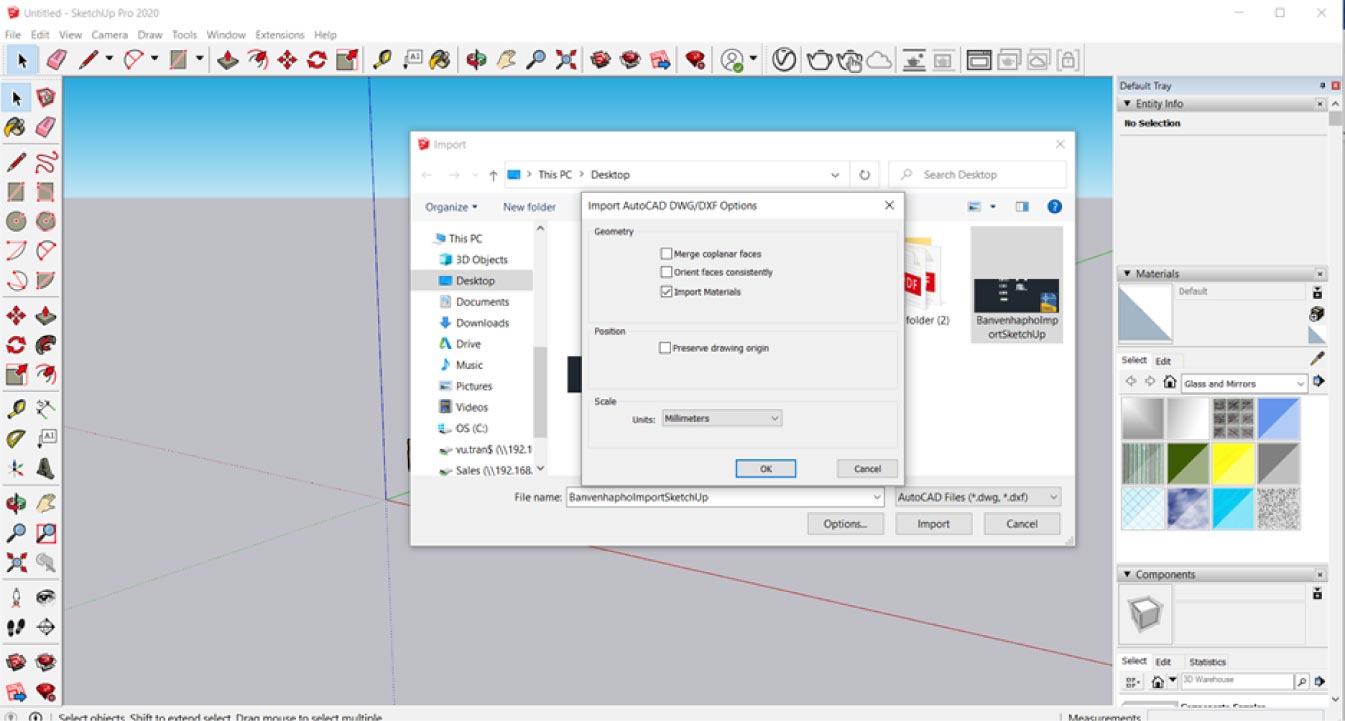
Task: Click the checkmark circle icon in toolbar
Action: pos(784,60)
